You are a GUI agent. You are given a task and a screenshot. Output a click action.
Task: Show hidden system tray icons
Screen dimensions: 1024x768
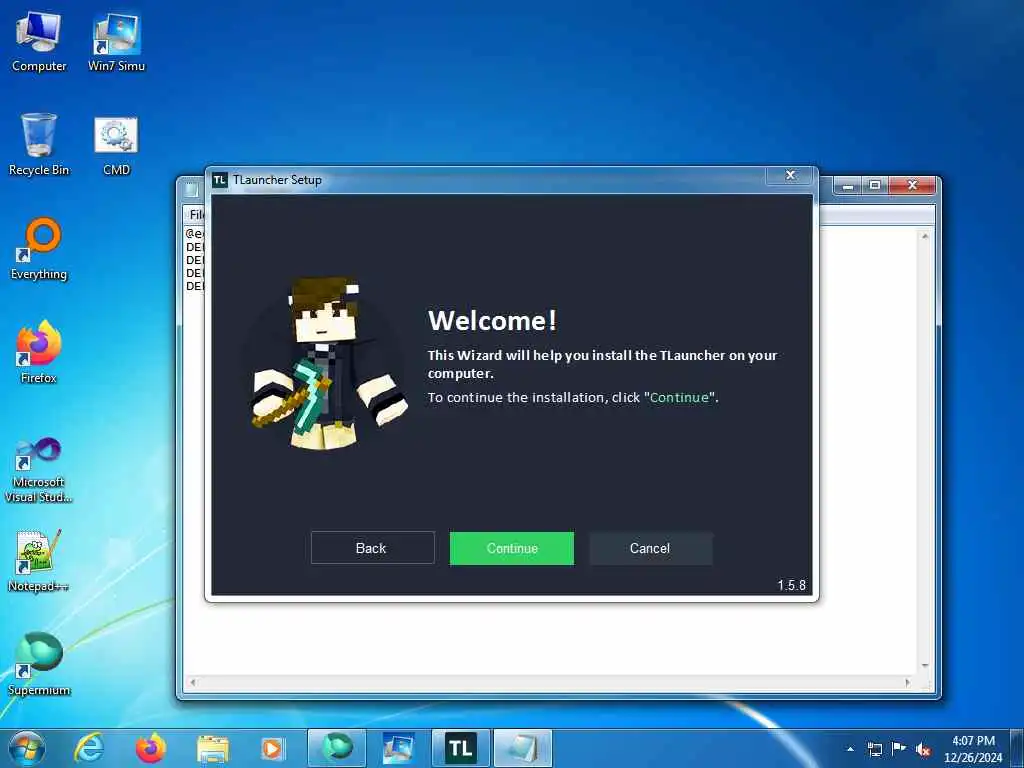pyautogui.click(x=850, y=749)
